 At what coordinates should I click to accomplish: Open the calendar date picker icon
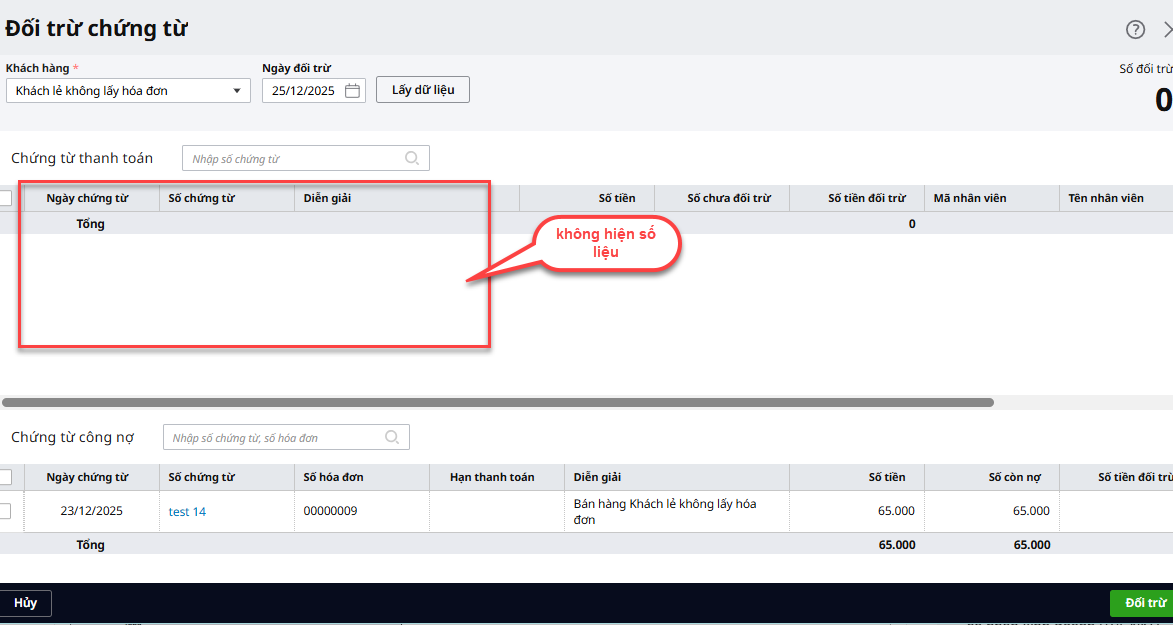[x=352, y=91]
